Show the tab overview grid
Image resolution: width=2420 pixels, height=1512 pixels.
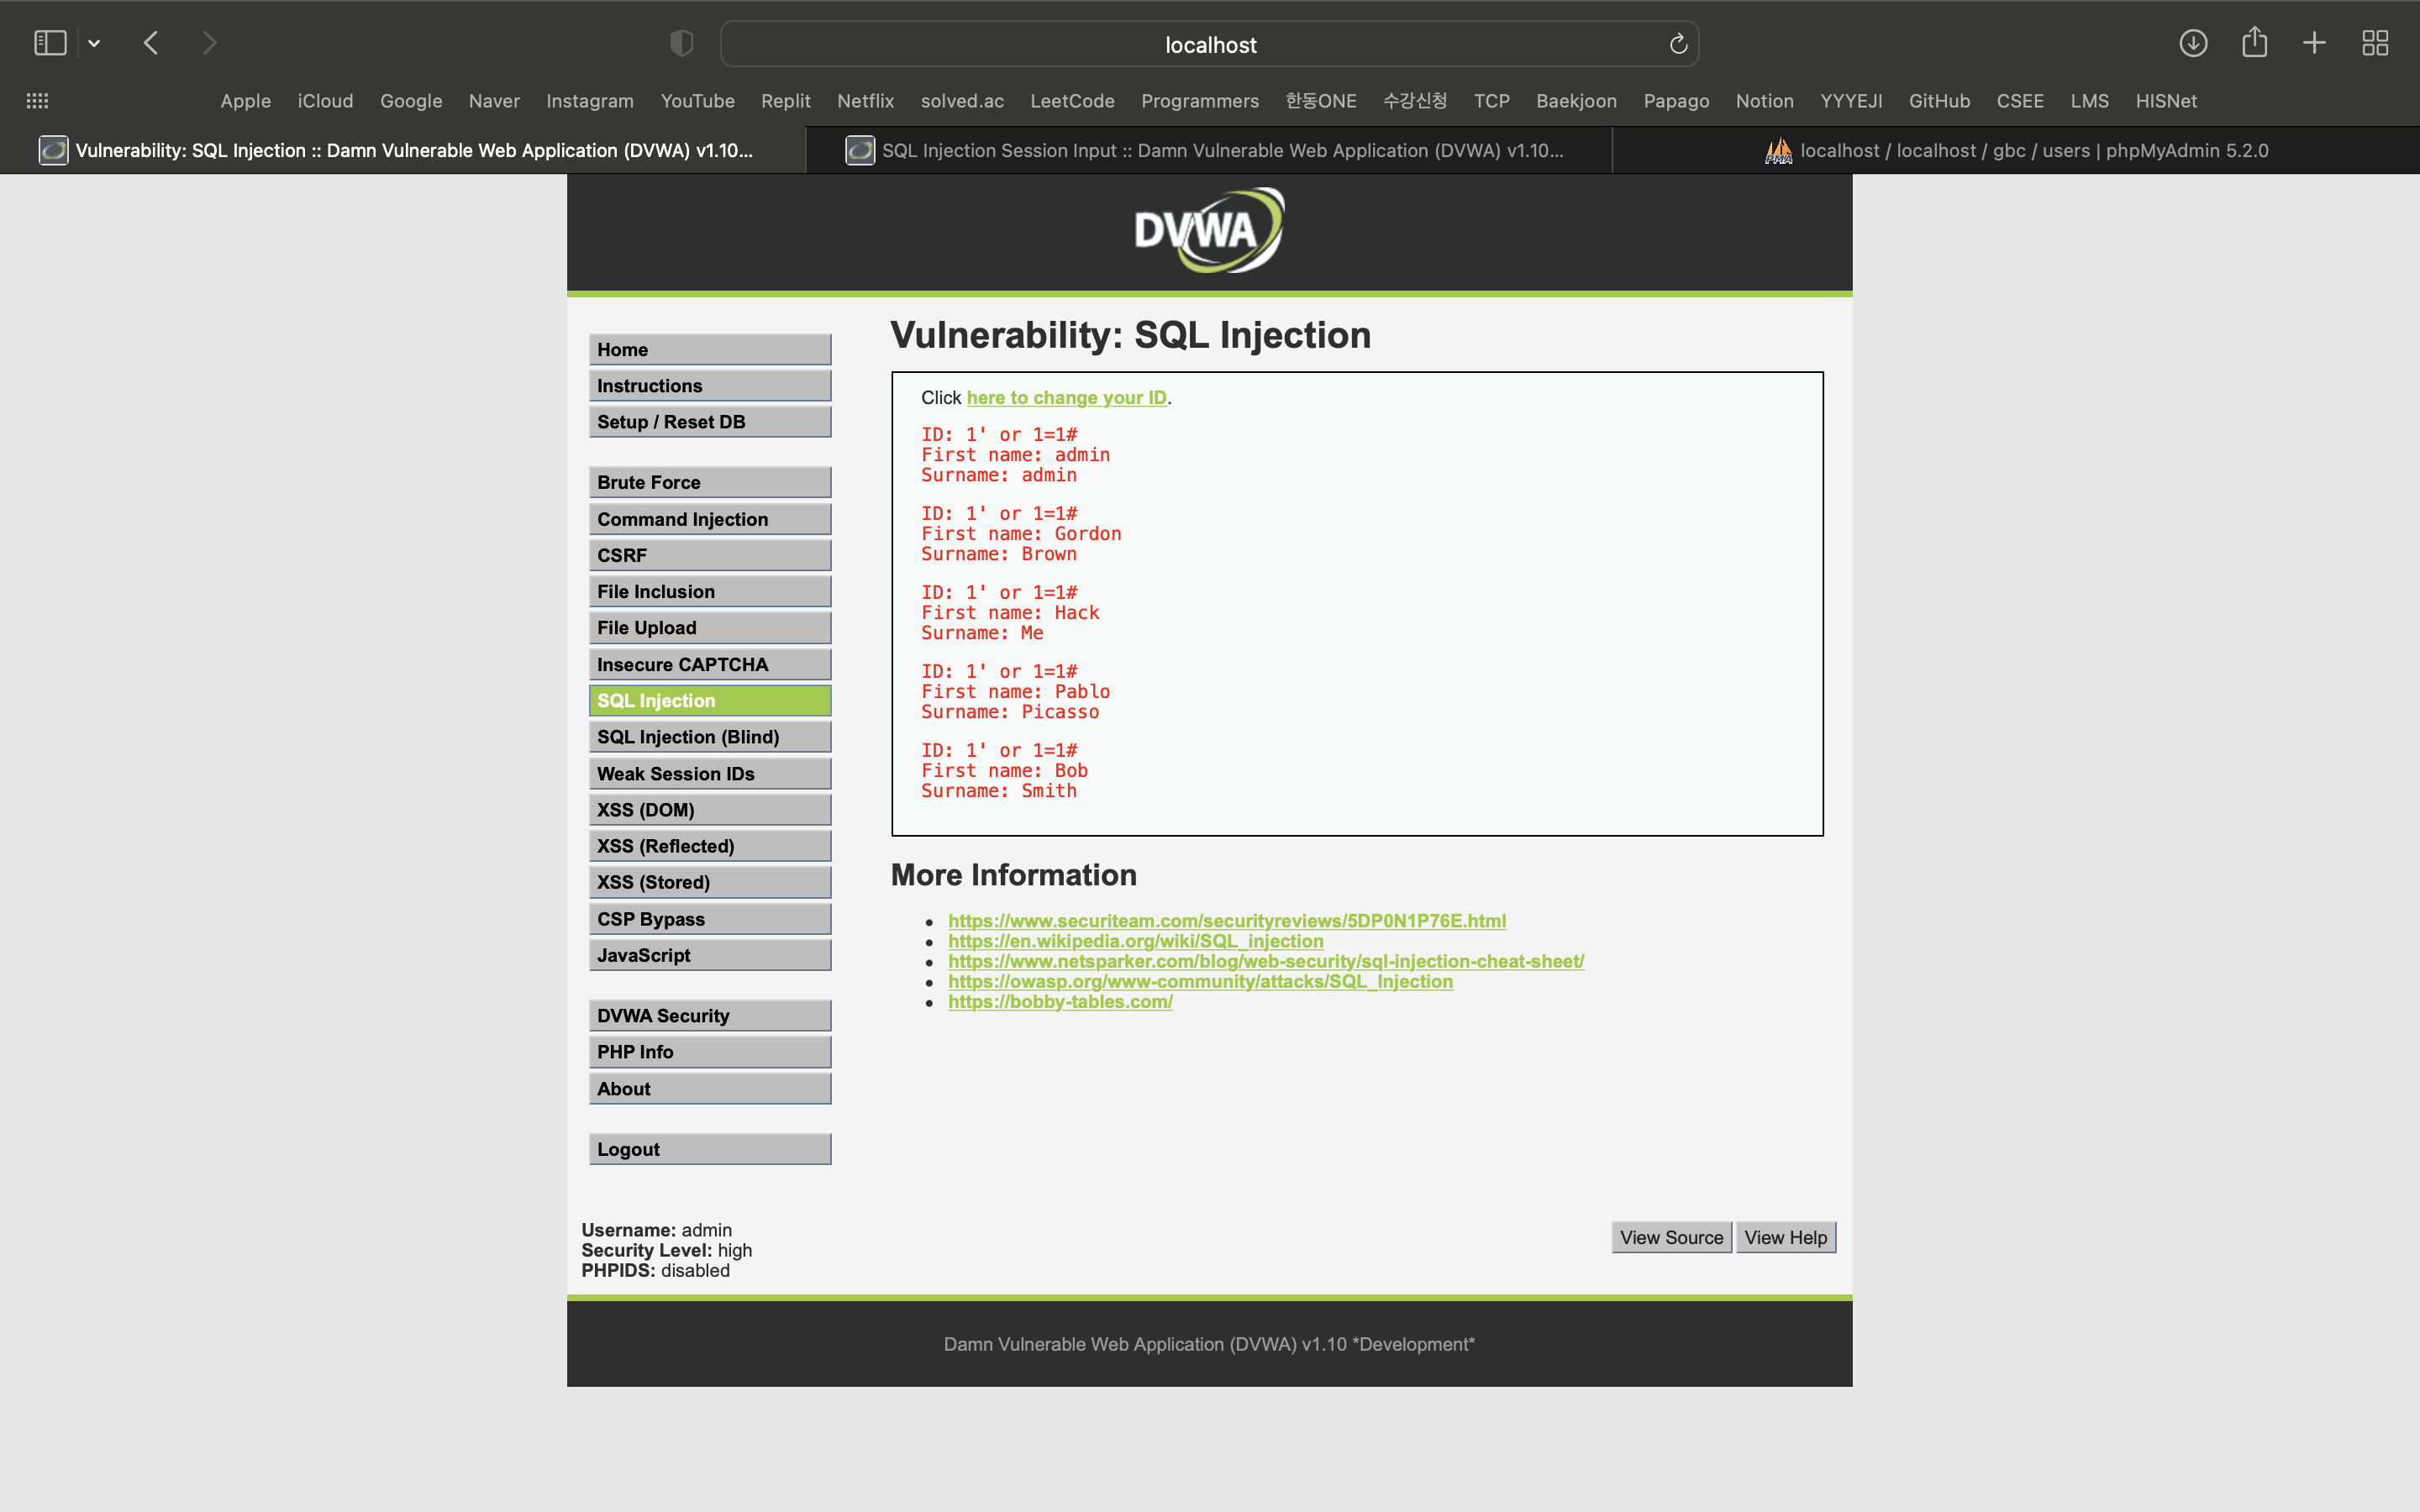(2375, 43)
